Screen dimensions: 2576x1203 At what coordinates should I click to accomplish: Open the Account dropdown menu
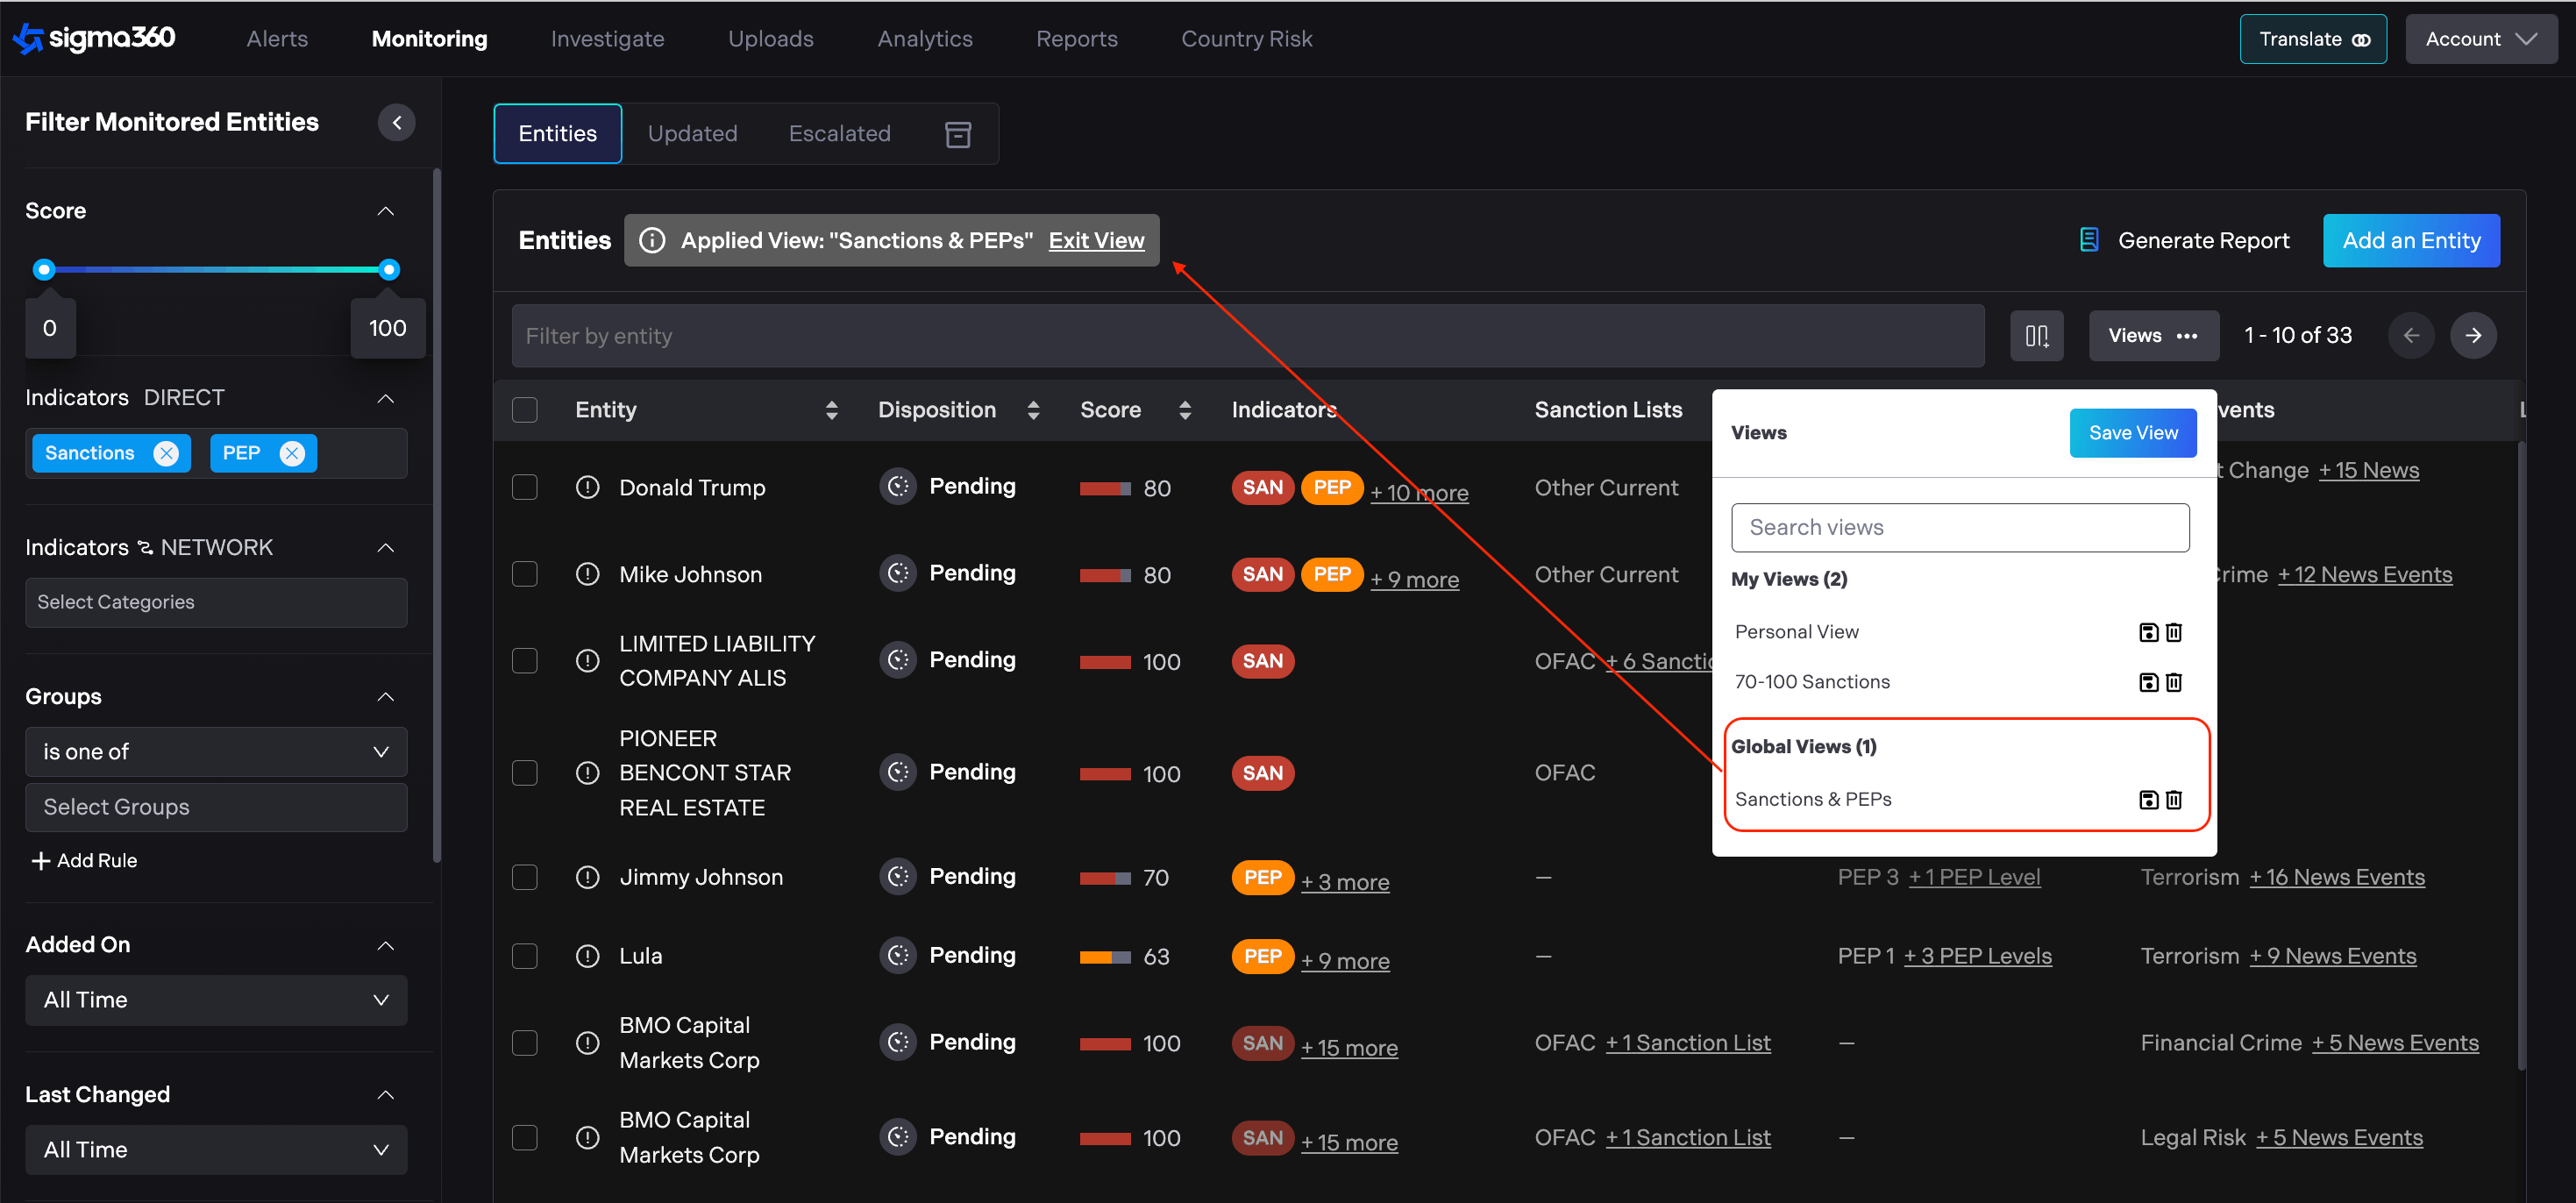(2480, 39)
